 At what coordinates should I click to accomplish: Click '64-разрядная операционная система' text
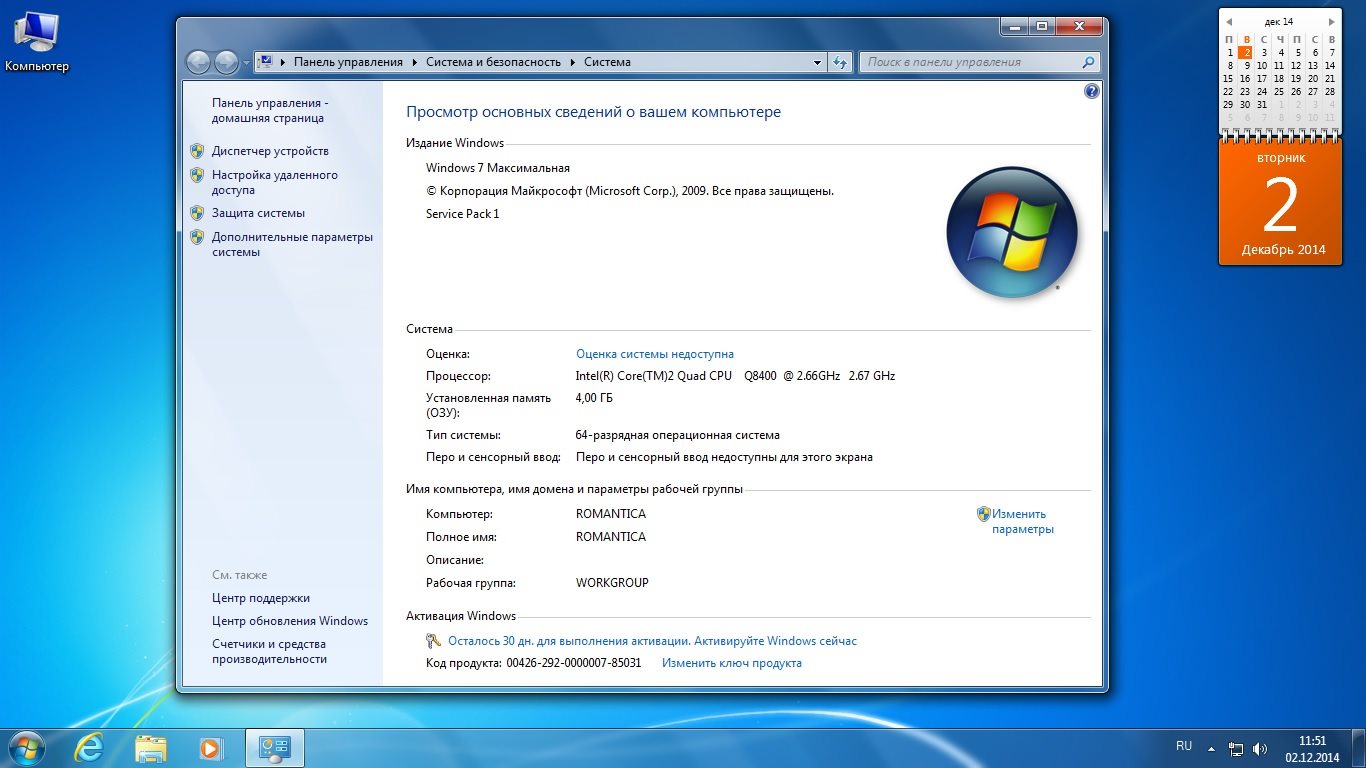coord(678,435)
